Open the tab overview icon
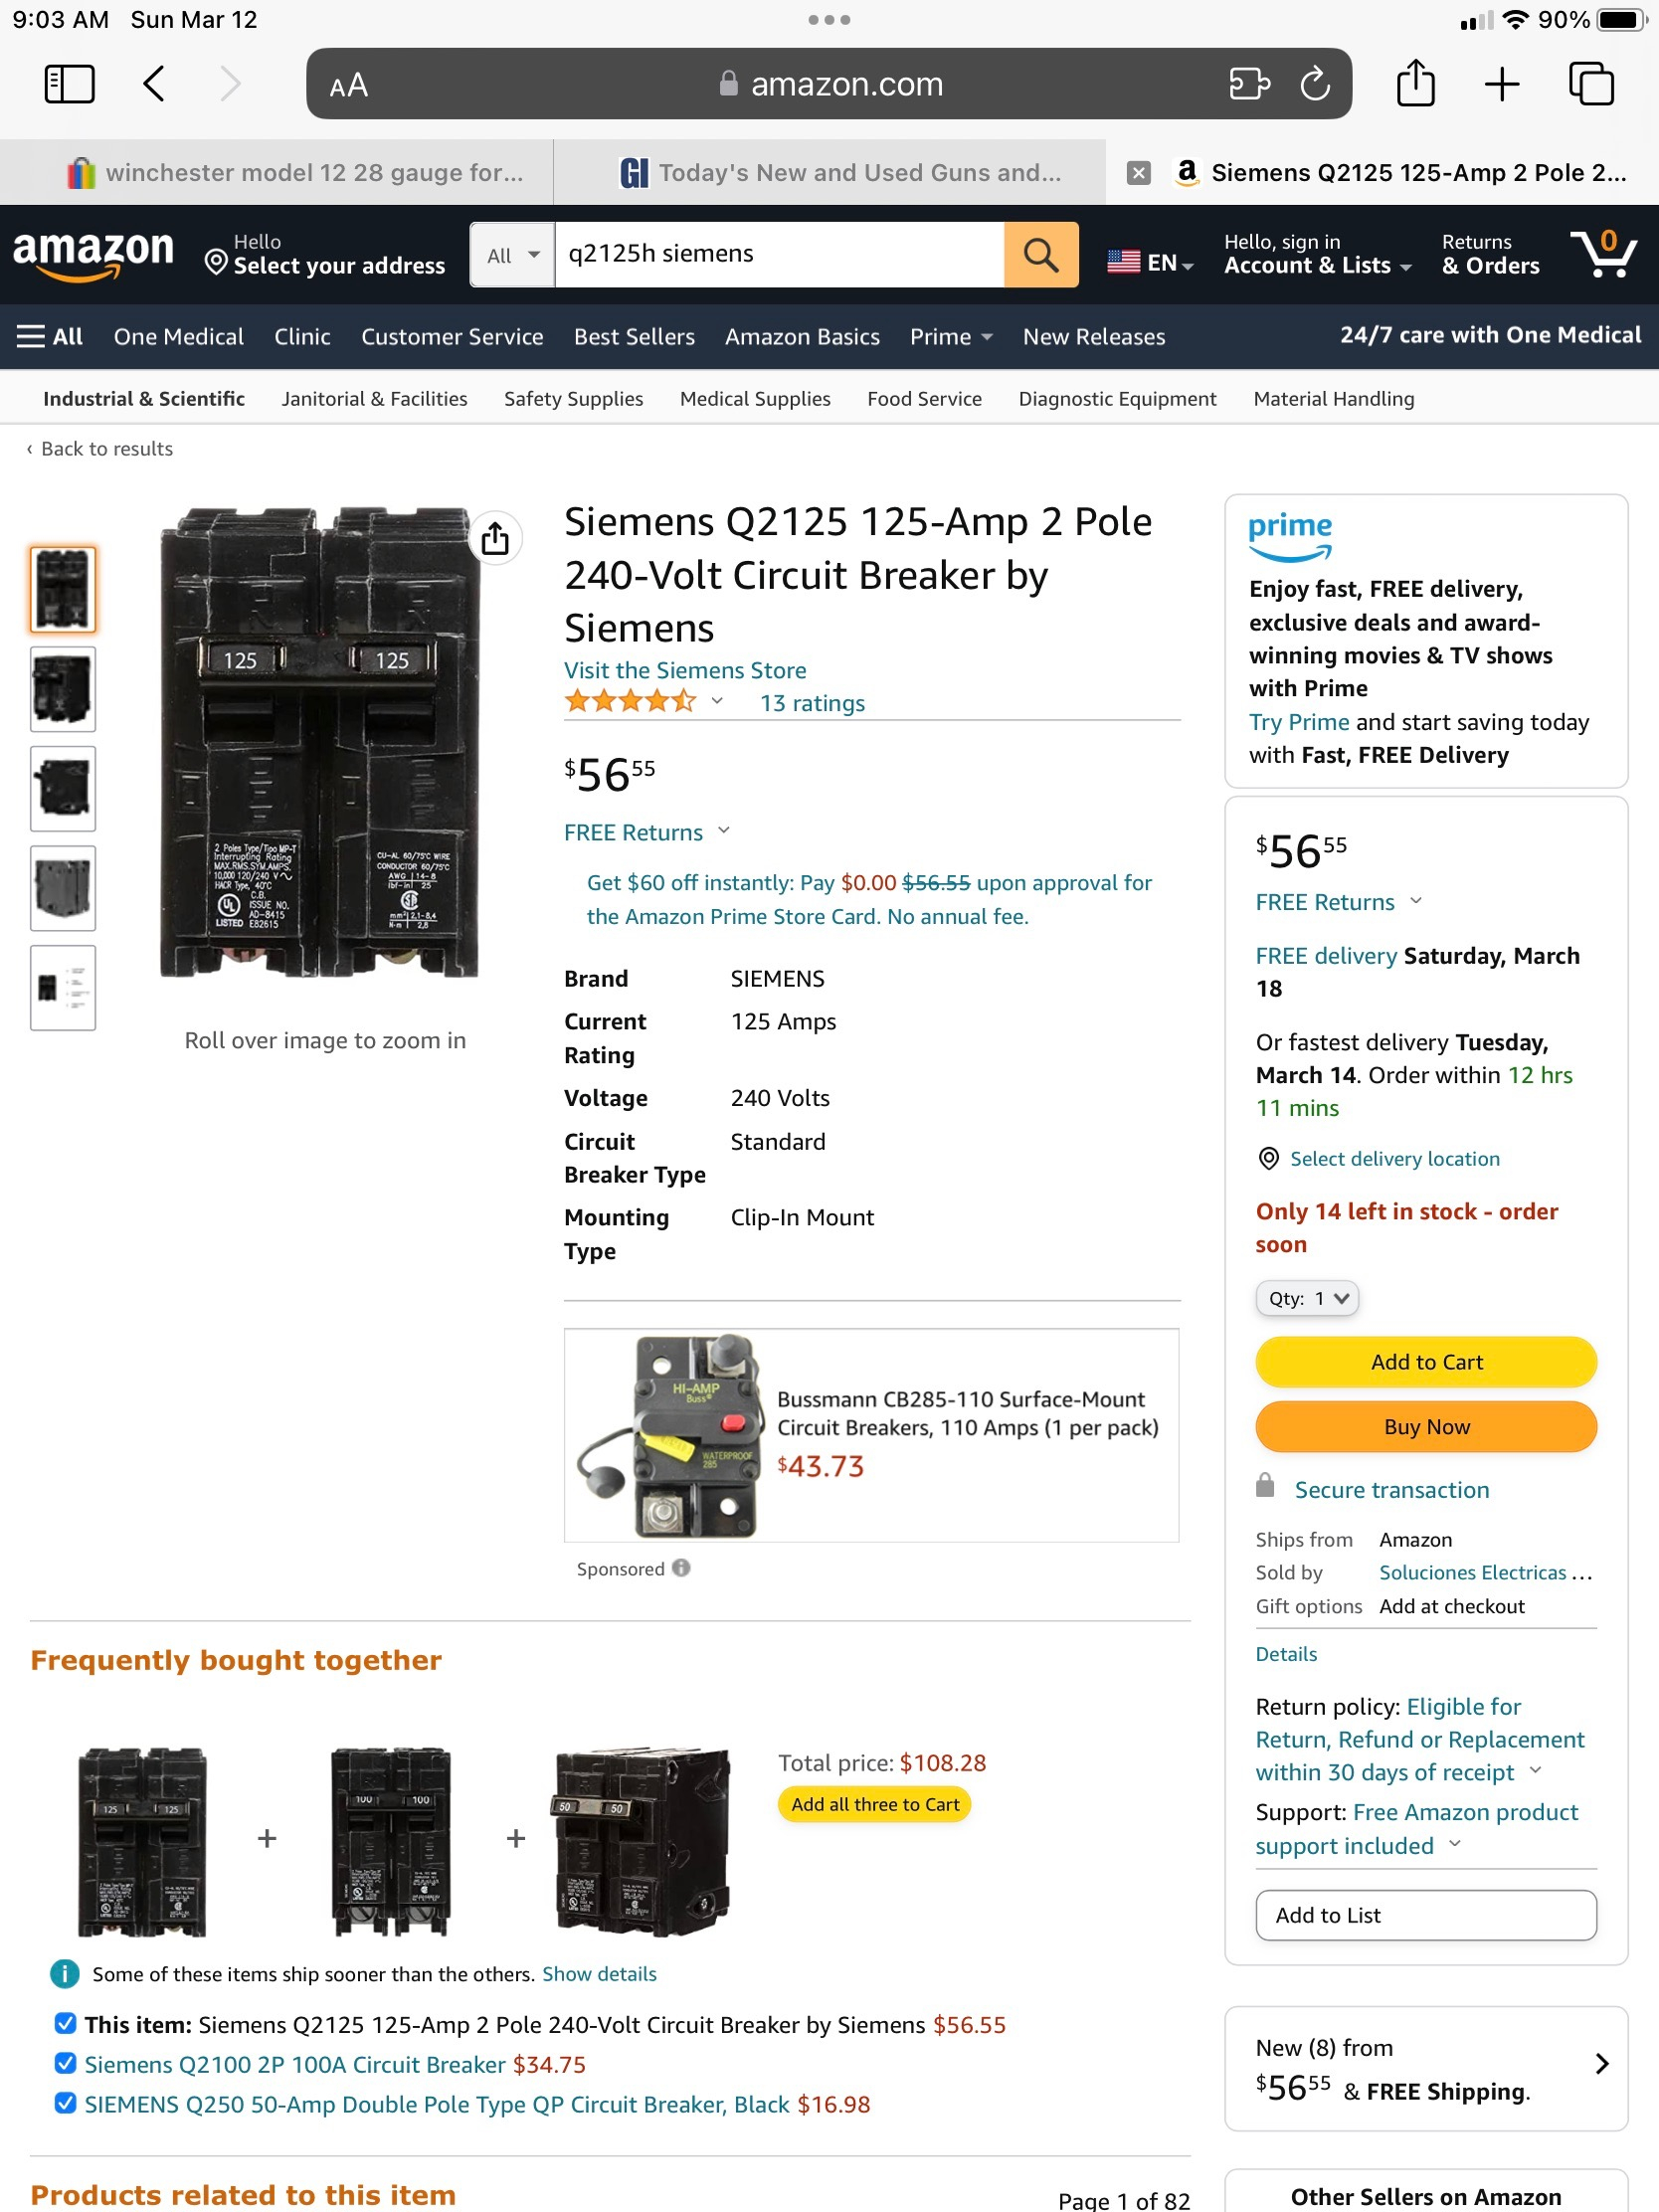Image resolution: width=1659 pixels, height=2212 pixels. 1591,84
